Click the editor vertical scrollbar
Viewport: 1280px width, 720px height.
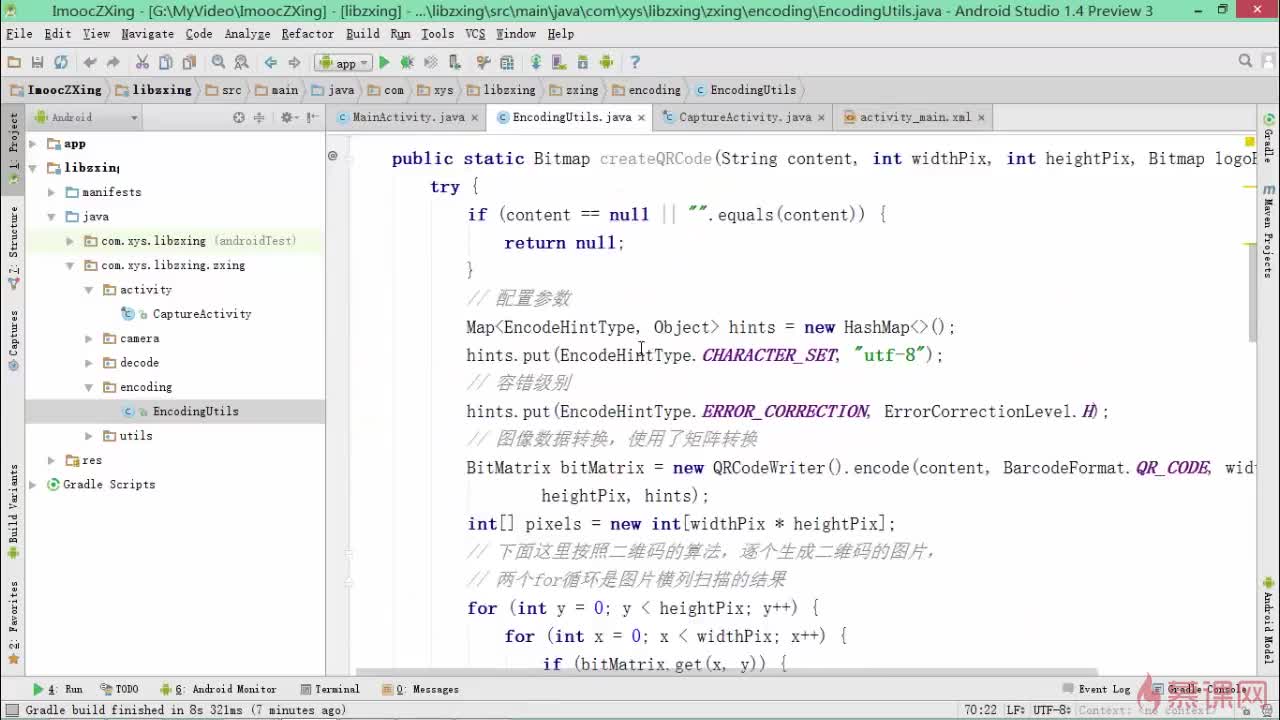1251,292
